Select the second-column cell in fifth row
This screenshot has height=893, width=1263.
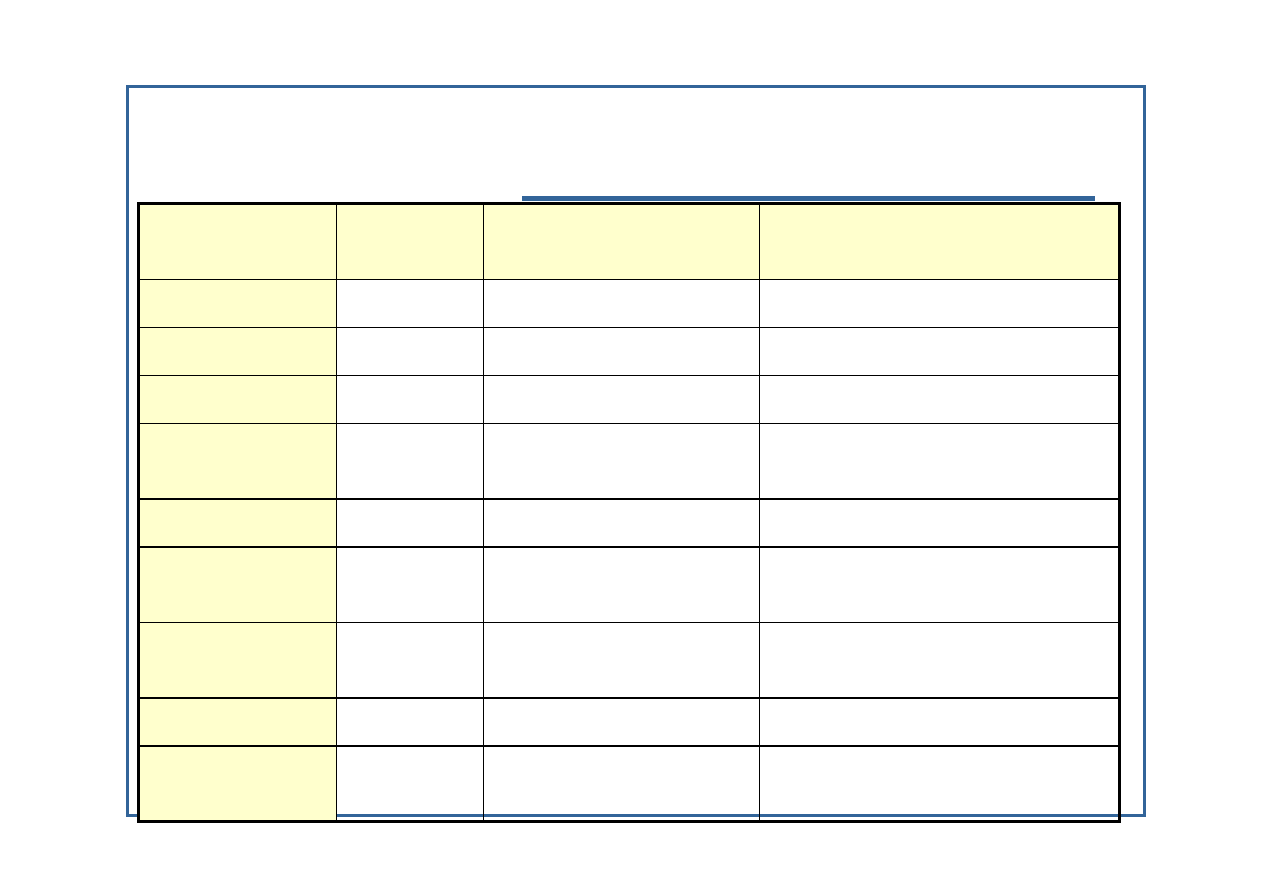tap(409, 460)
